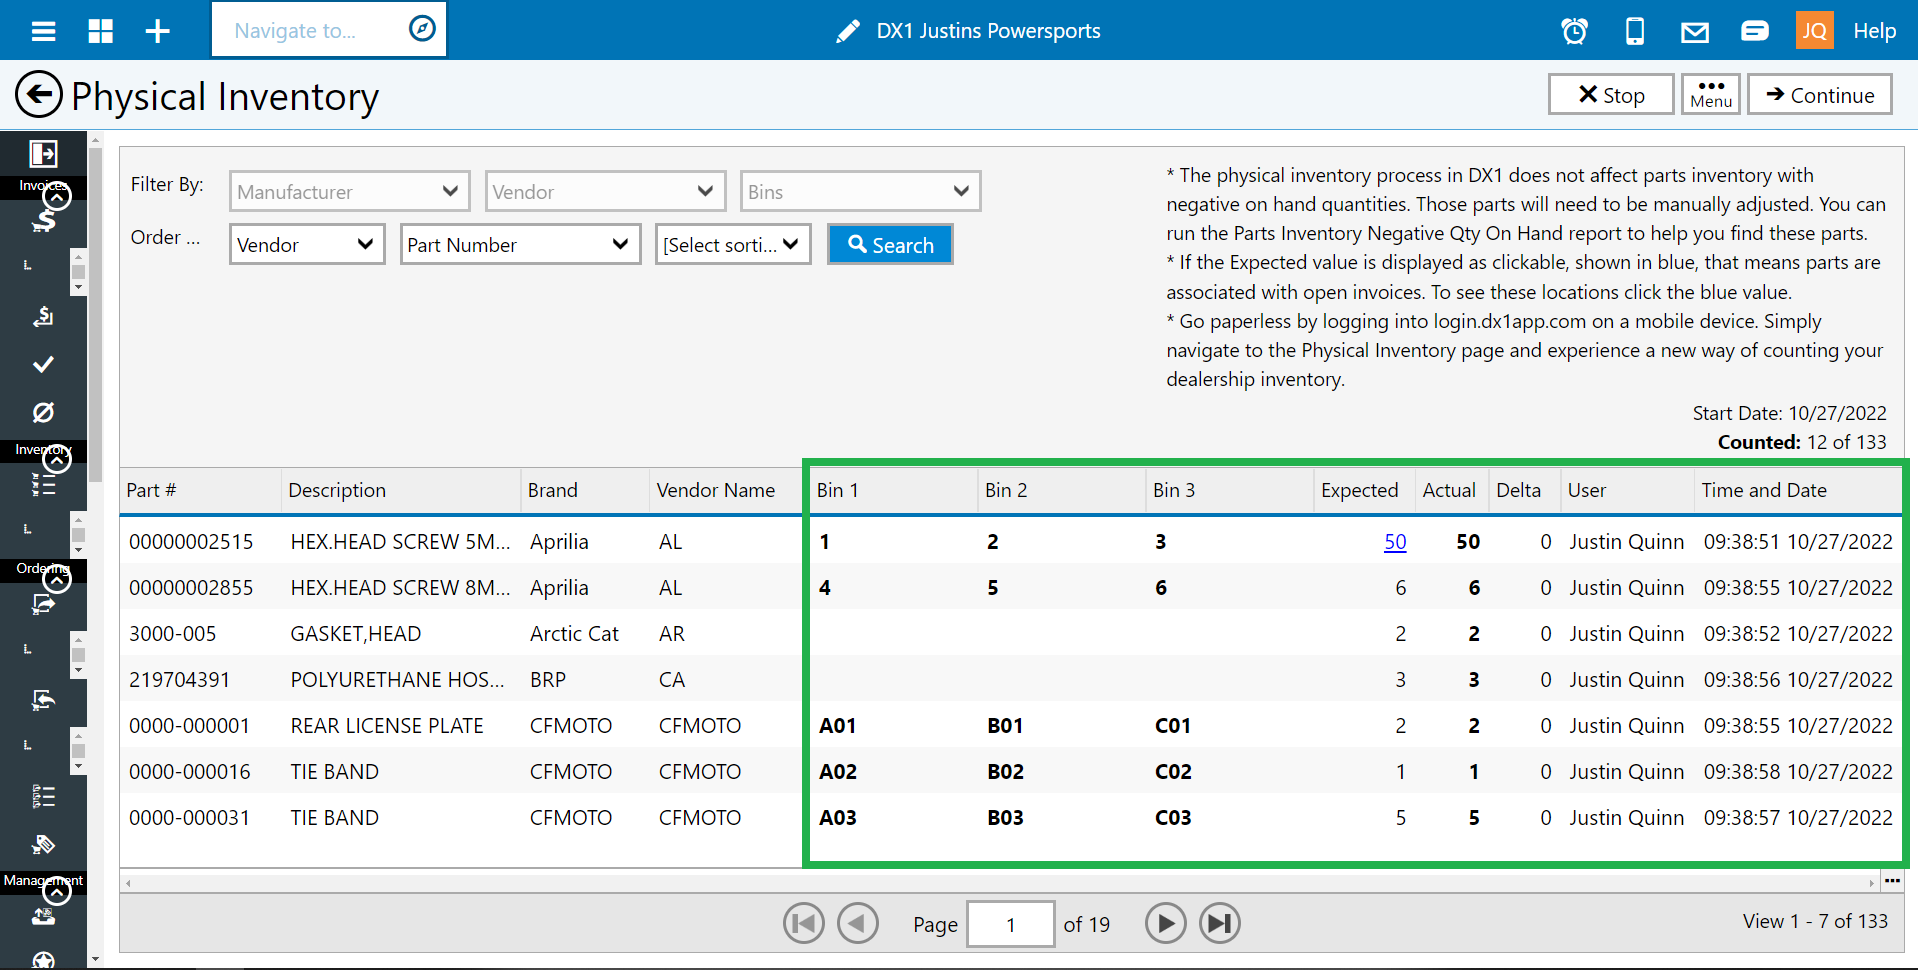Click the Help link

[x=1874, y=31]
